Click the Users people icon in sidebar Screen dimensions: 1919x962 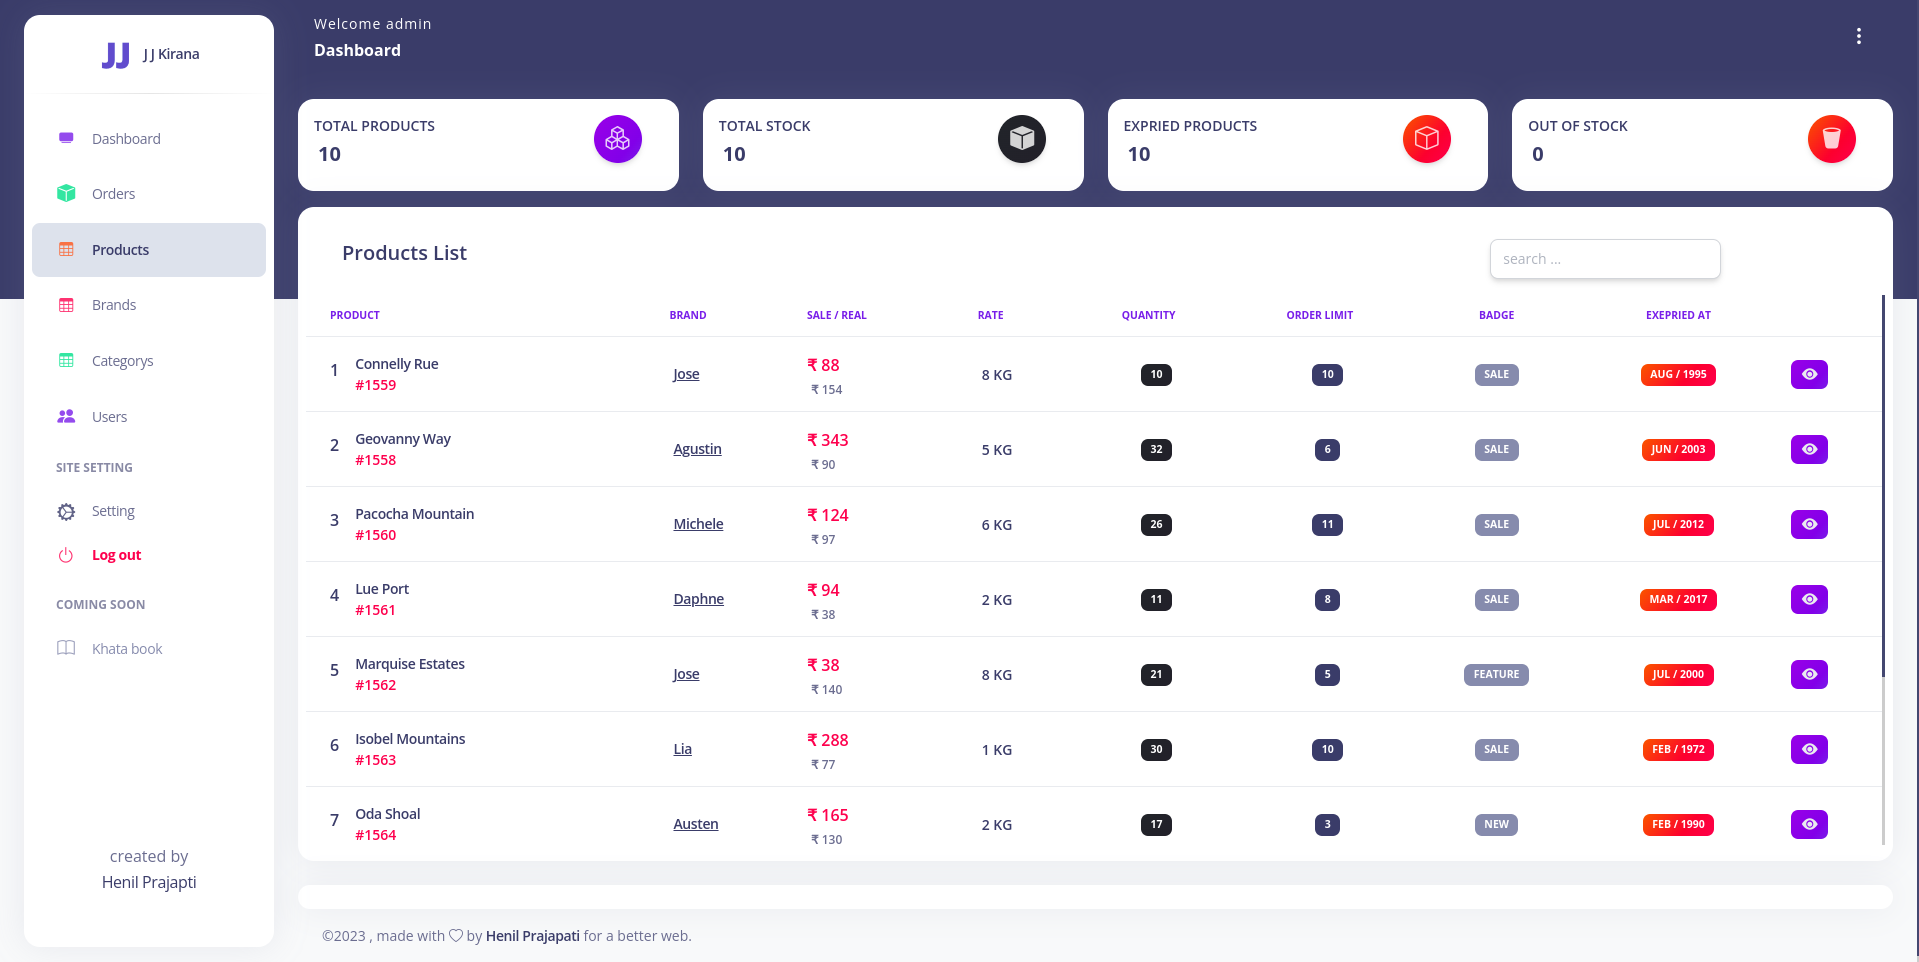pos(66,417)
